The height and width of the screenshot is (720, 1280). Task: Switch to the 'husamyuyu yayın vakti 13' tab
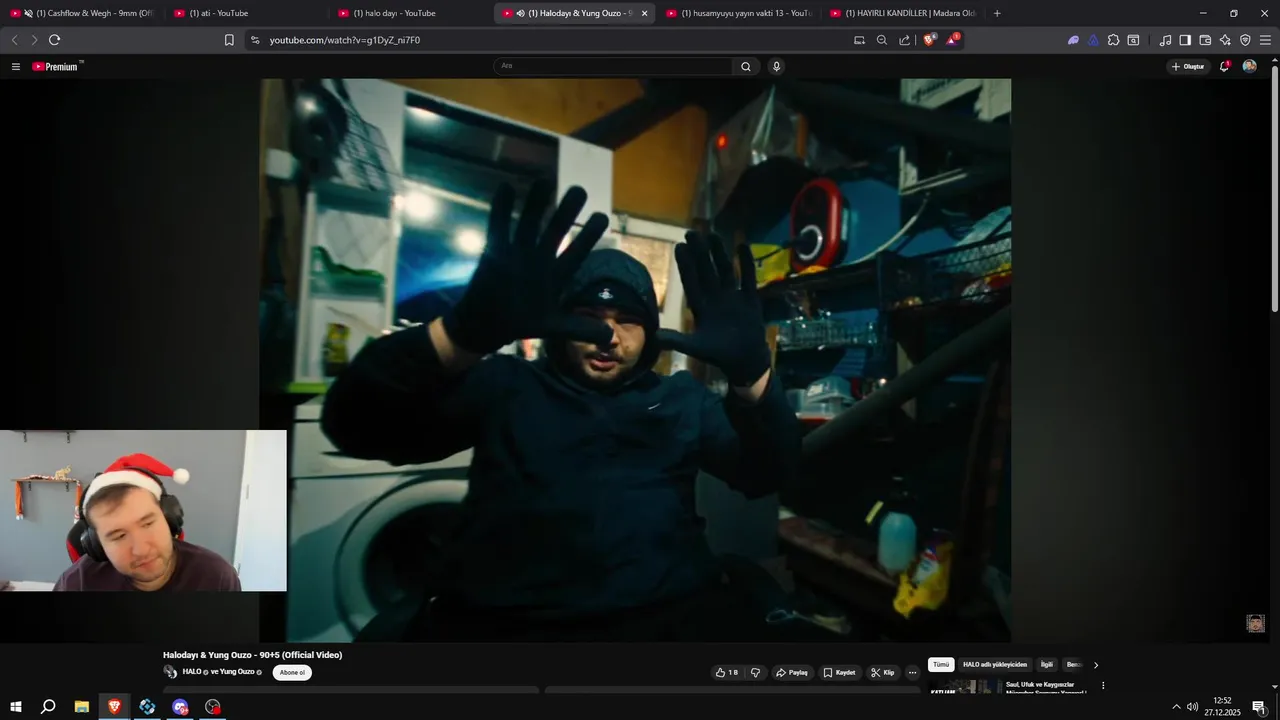(738, 13)
